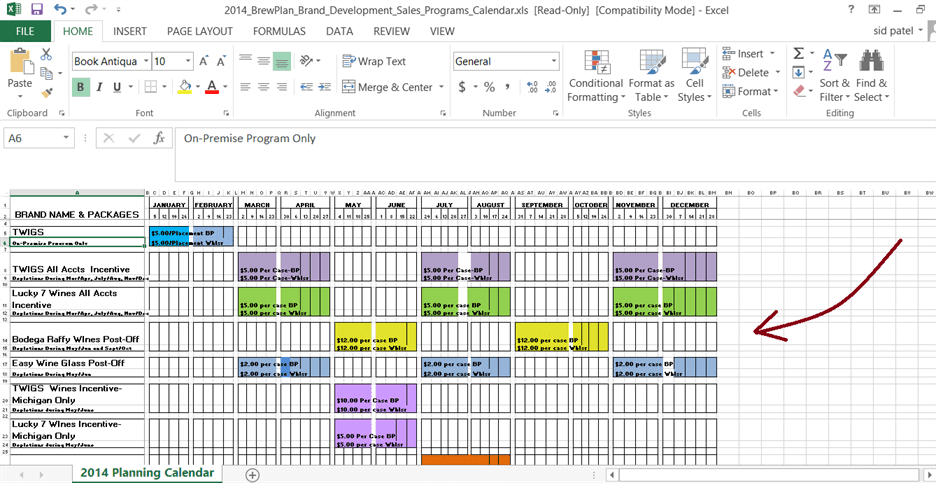This screenshot has height=483, width=936.
Task: Increase font size with larger A icon
Action: [x=204, y=61]
